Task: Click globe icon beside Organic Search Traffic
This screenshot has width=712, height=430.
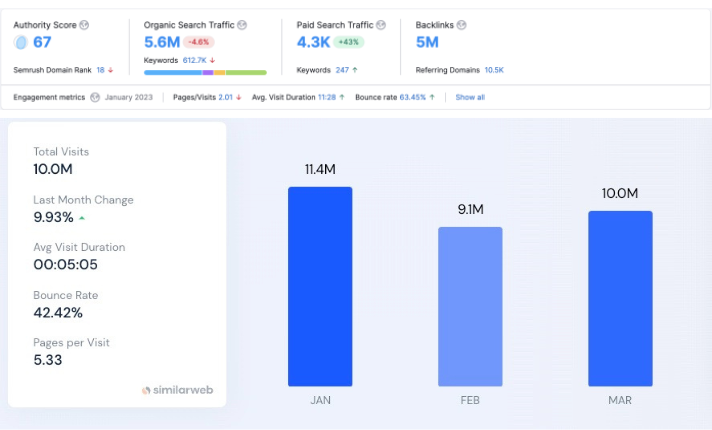Action: point(242,25)
